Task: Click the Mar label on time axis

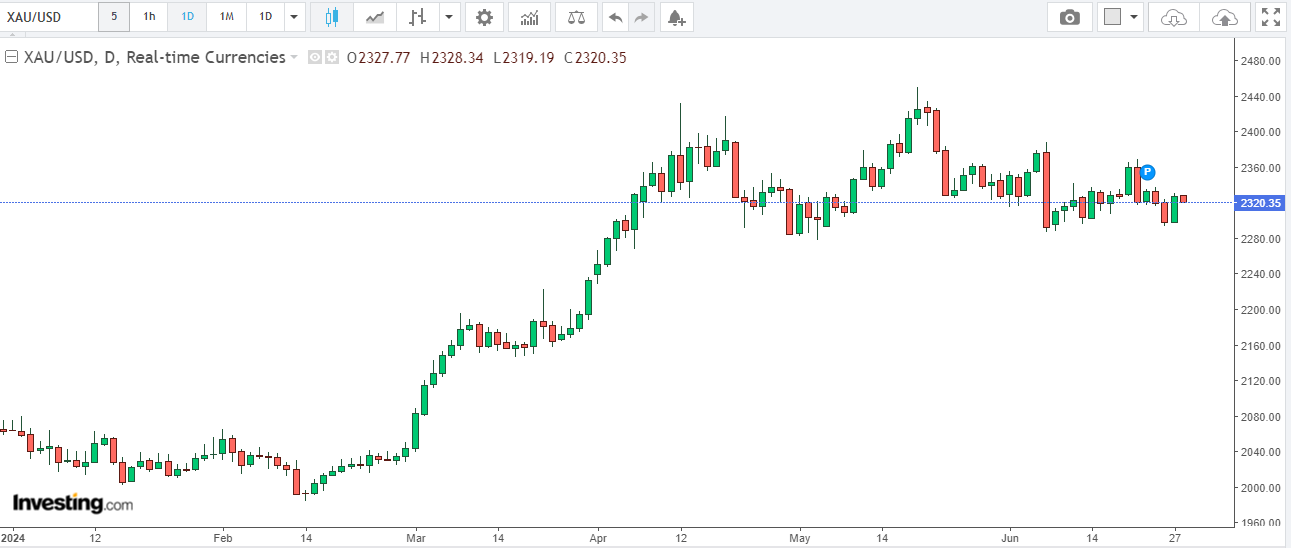Action: pyautogui.click(x=416, y=537)
